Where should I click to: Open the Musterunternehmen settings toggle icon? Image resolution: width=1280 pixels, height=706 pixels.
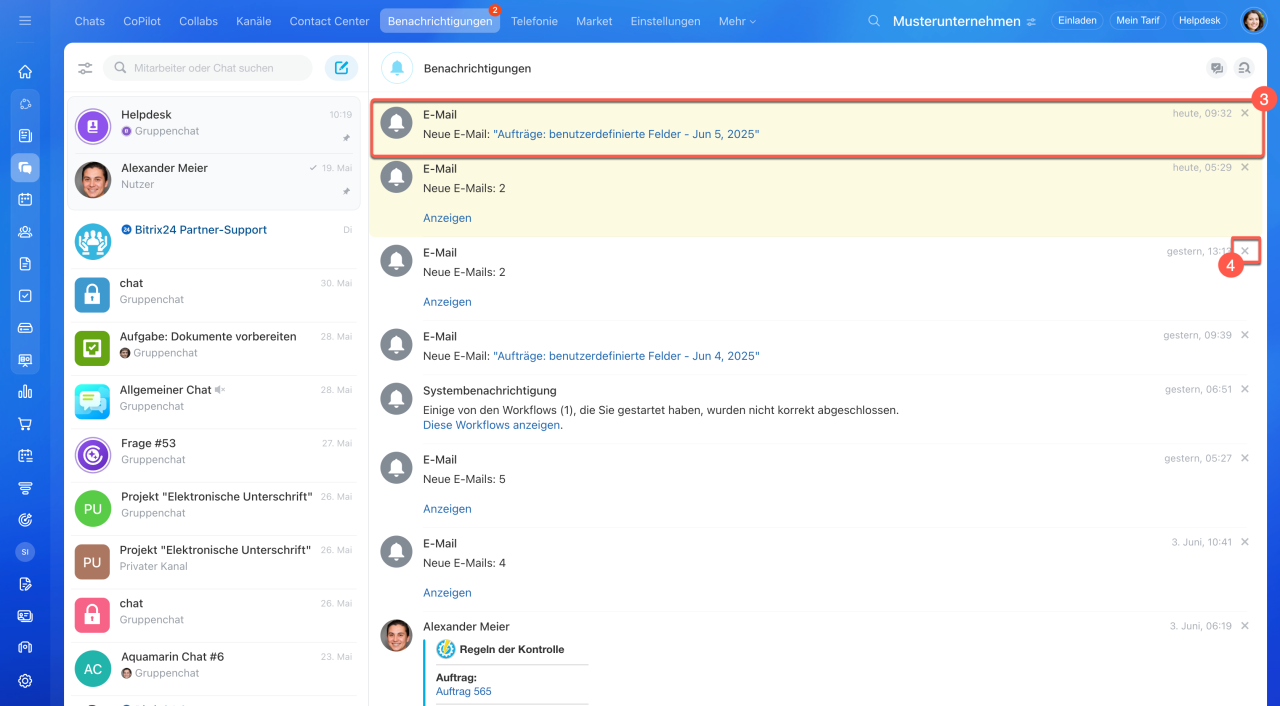(x=1031, y=22)
